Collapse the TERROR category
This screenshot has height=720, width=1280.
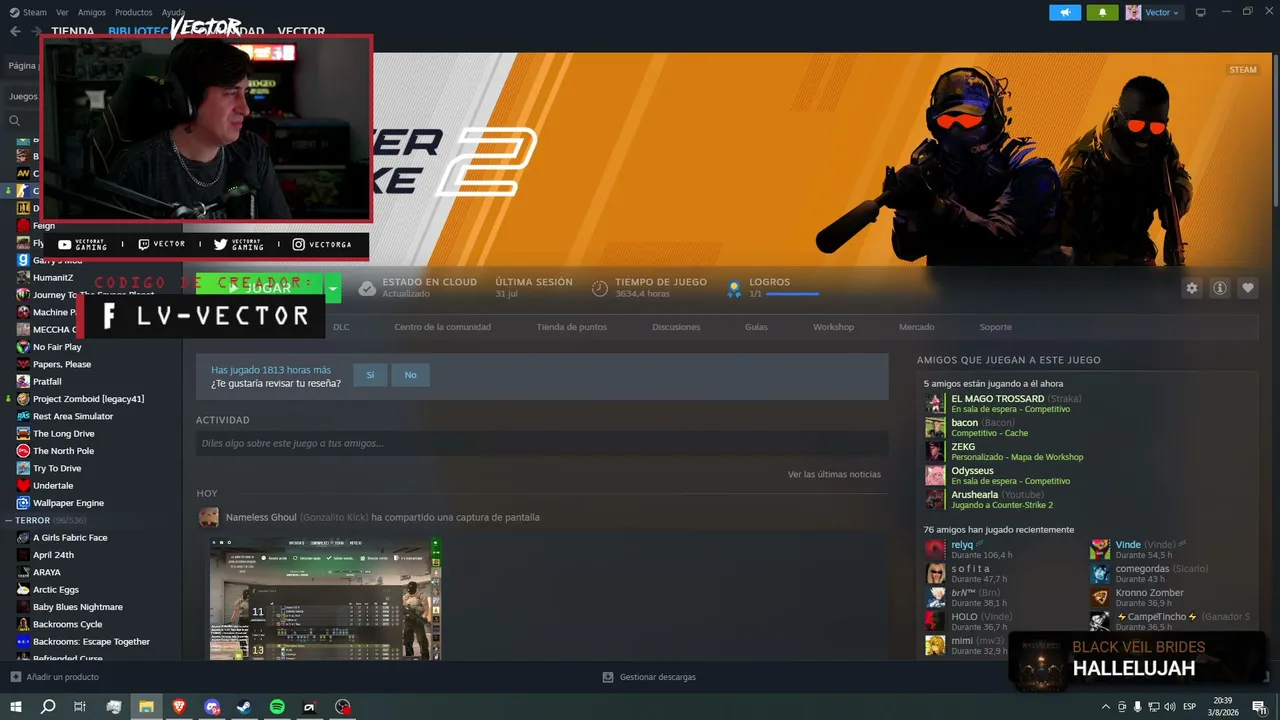click(x=9, y=520)
